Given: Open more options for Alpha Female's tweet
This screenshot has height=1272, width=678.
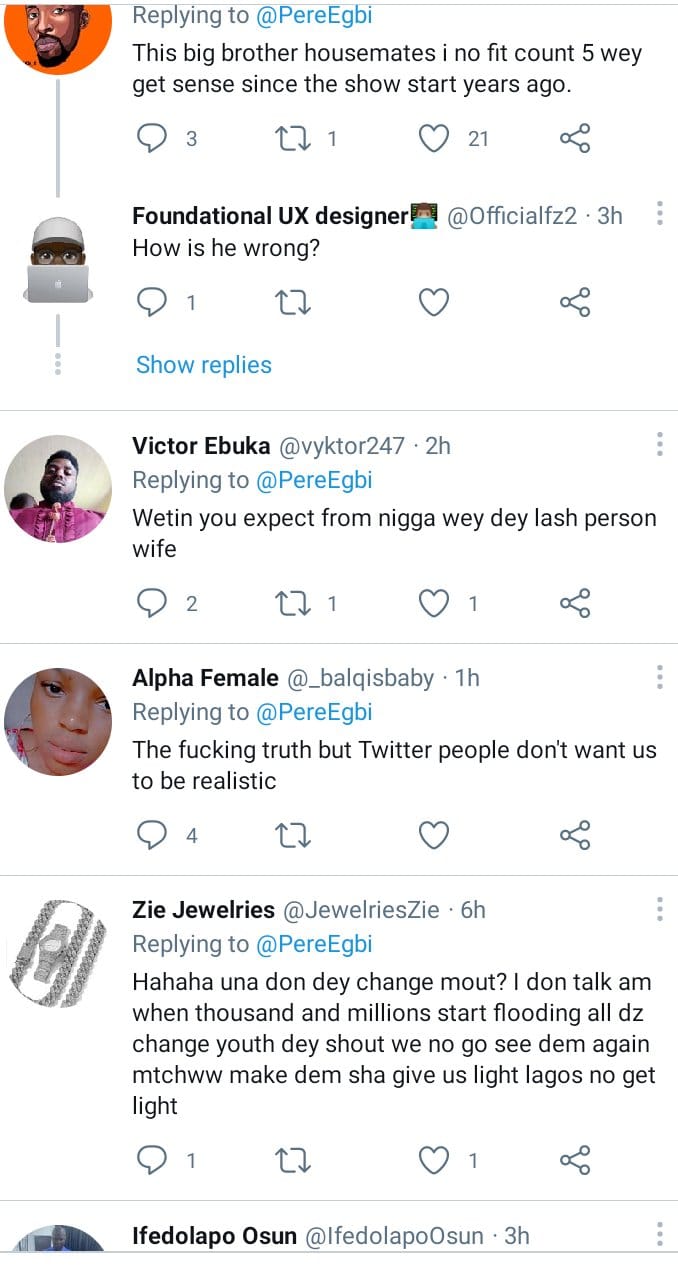Looking at the screenshot, I should coord(659,677).
